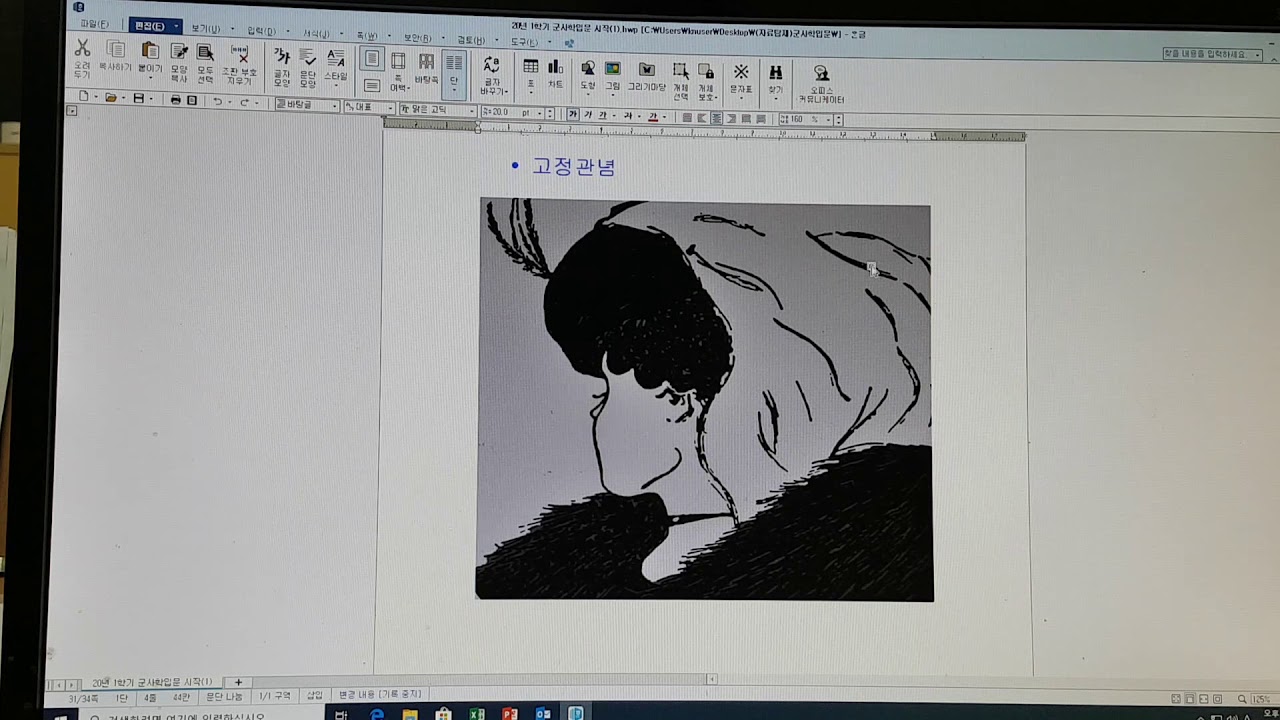This screenshot has width=1280, height=720.
Task: Click the Shapes (도형) icon
Action: pos(588,68)
